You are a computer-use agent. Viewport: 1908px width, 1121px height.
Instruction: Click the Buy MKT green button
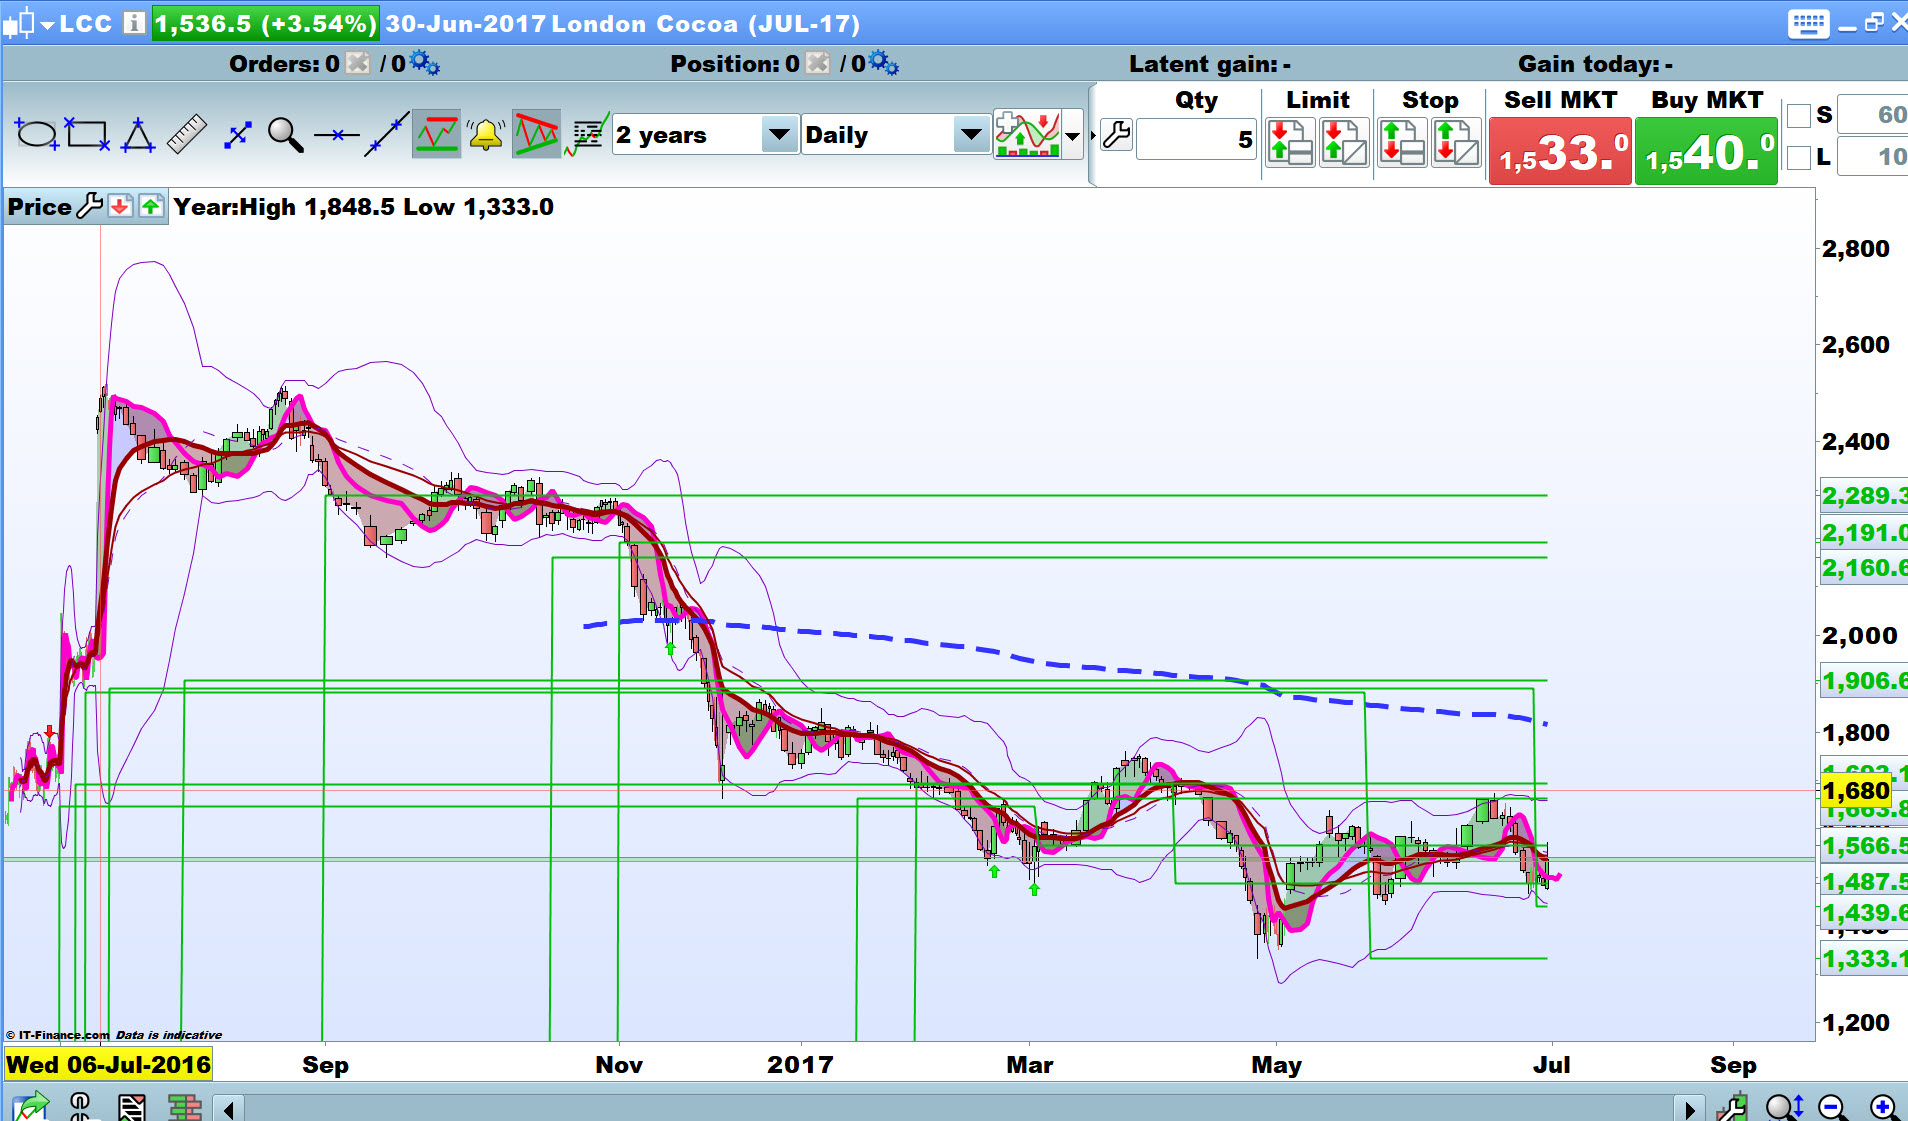tap(1706, 151)
